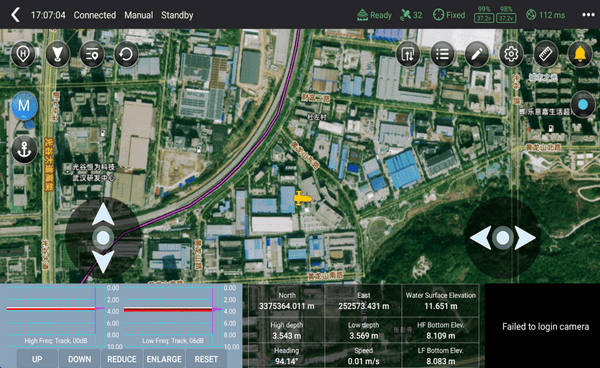This screenshot has height=368, width=600.
Task: Select the ruler measure tool
Action: tap(545, 54)
